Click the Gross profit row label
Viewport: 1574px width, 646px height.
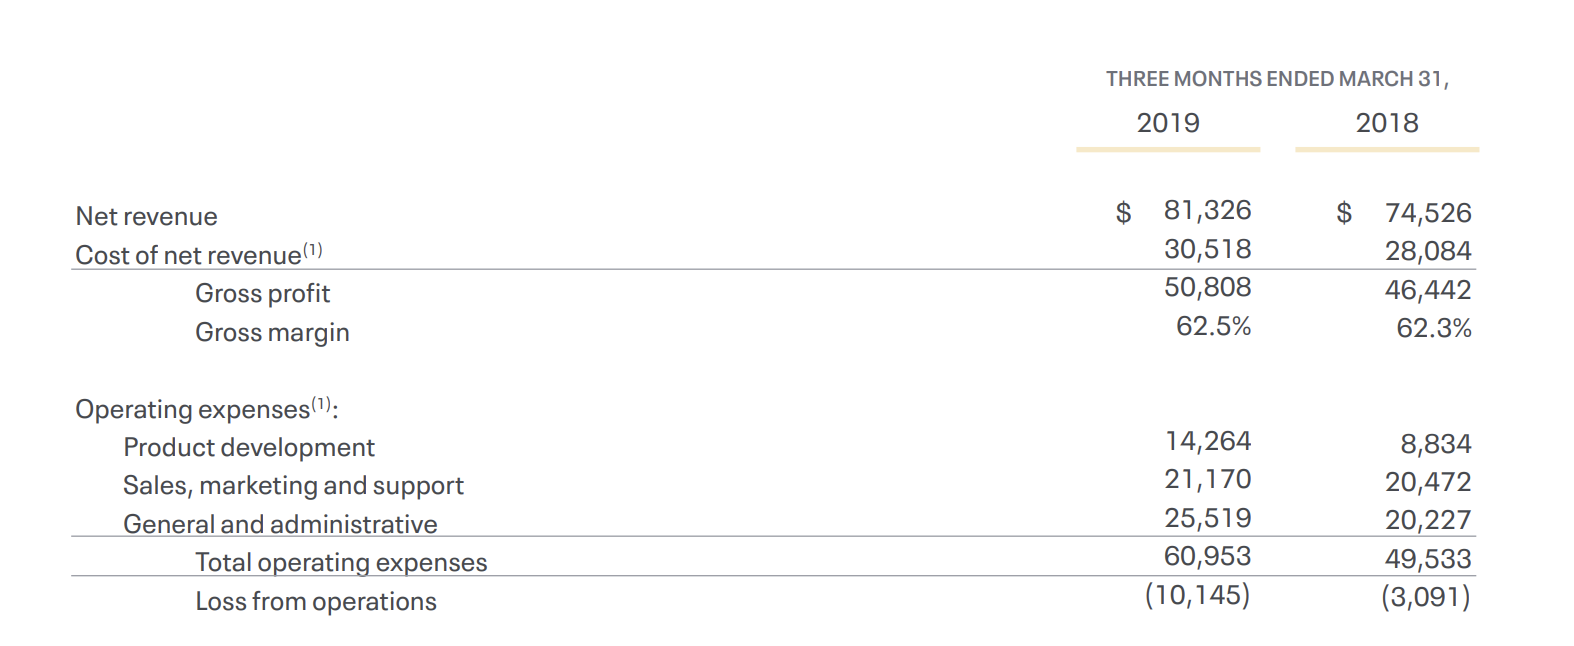click(262, 293)
